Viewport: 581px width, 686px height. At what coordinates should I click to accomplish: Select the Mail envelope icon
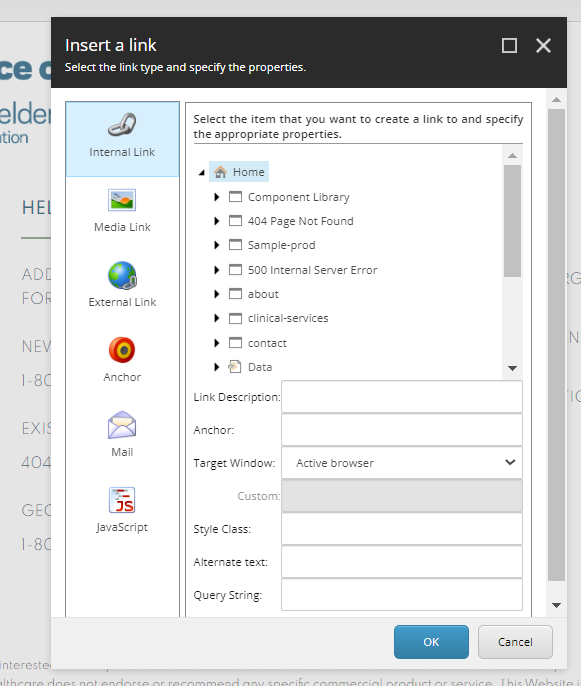pyautogui.click(x=122, y=425)
